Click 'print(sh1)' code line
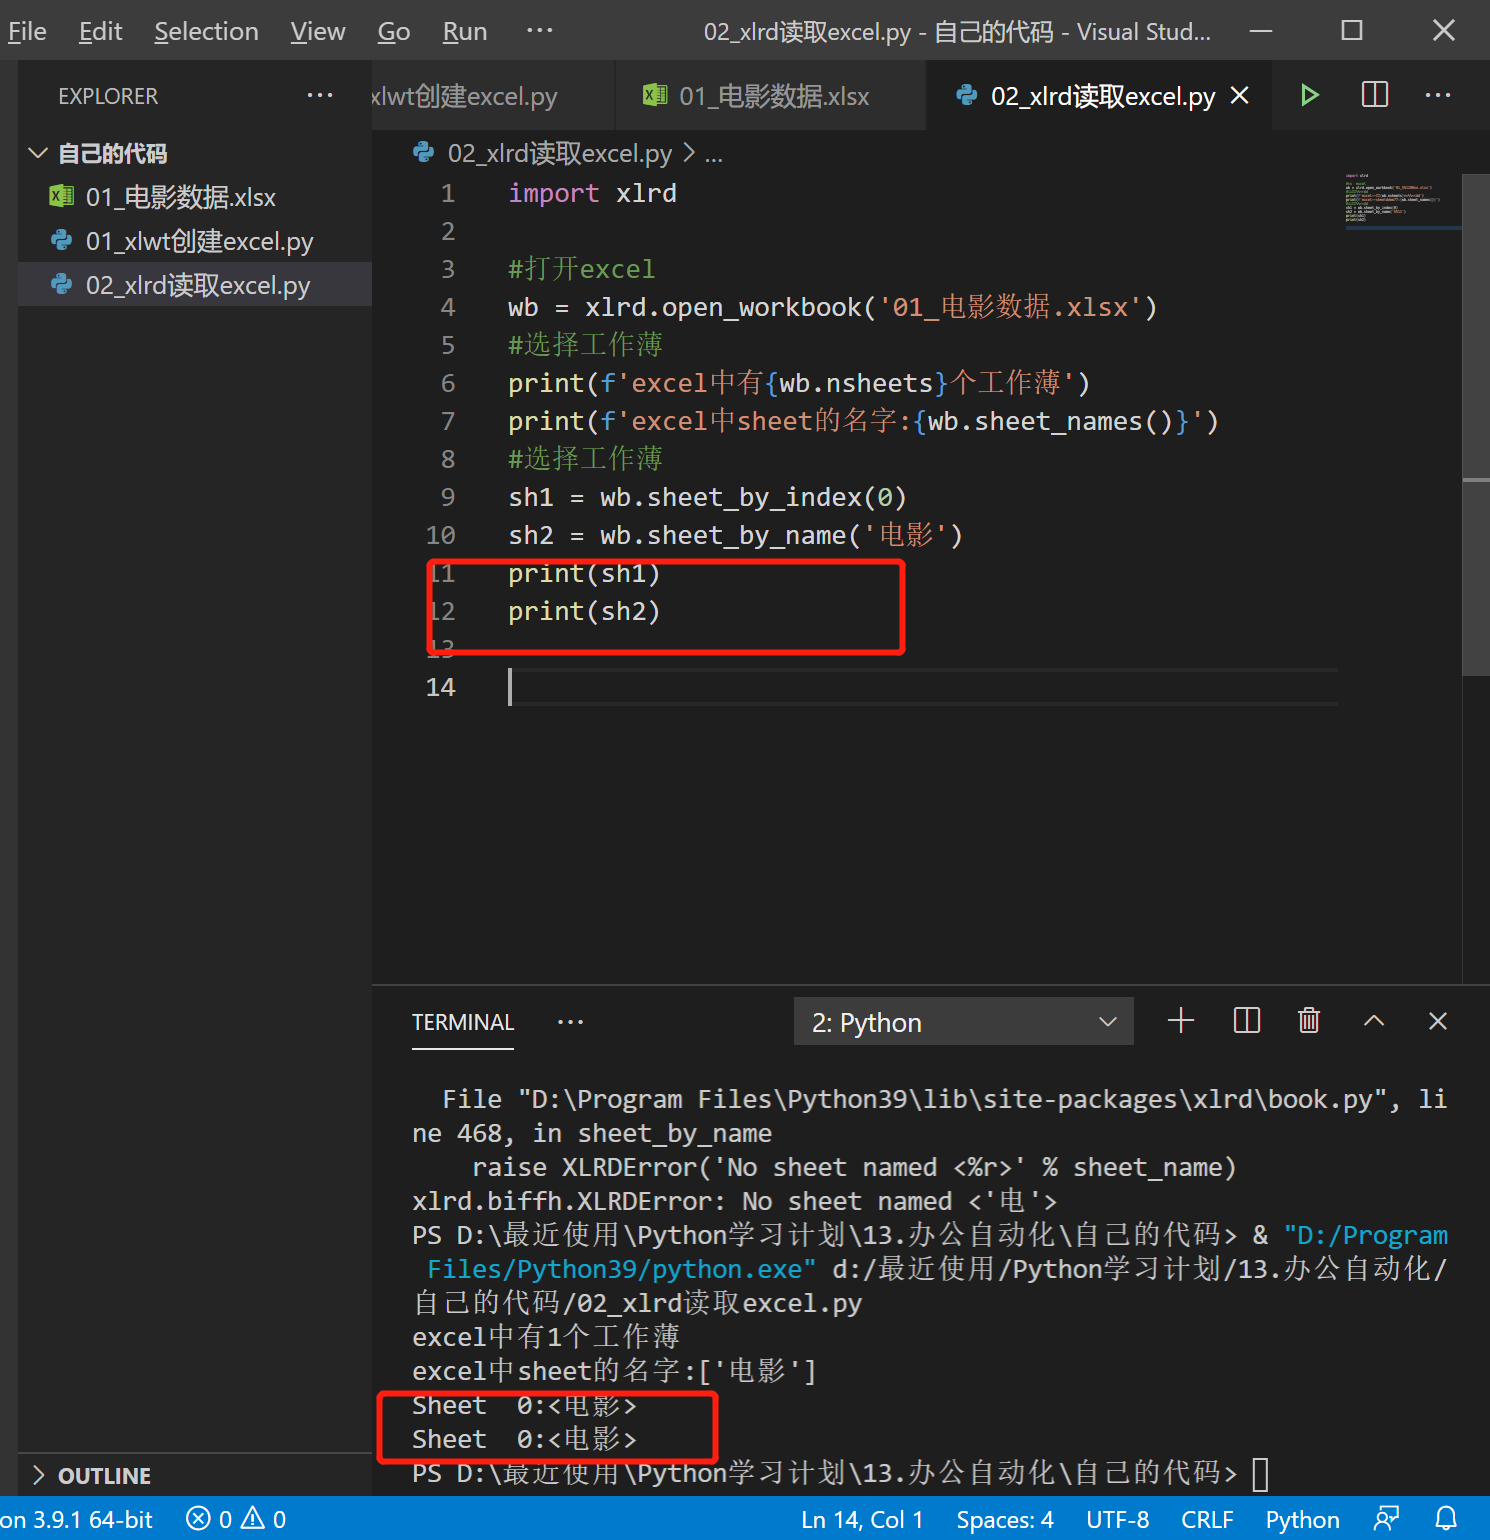 click(x=584, y=573)
